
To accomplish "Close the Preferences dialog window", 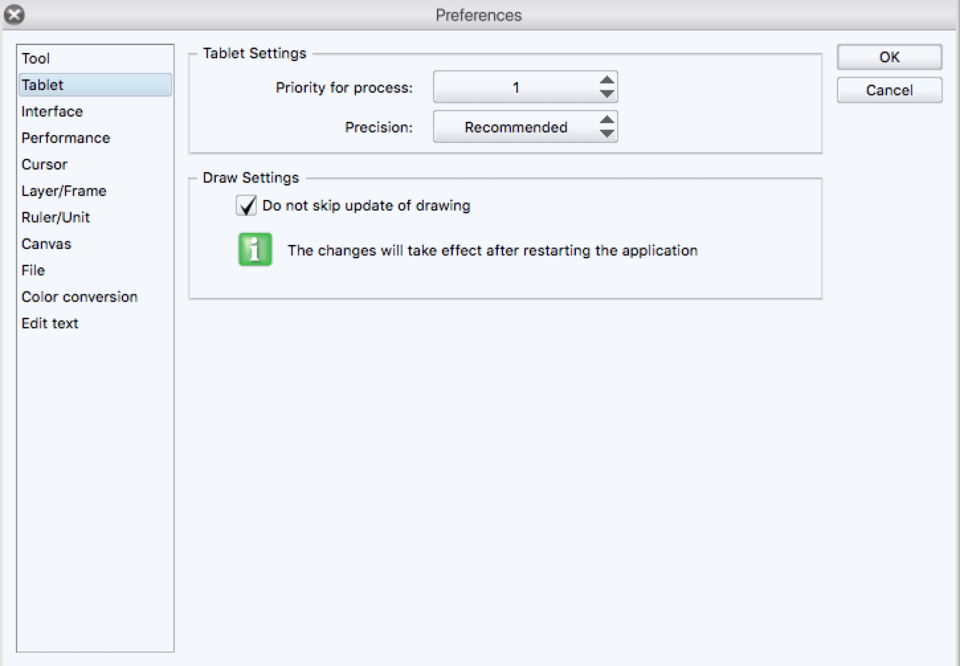I will (14, 15).
